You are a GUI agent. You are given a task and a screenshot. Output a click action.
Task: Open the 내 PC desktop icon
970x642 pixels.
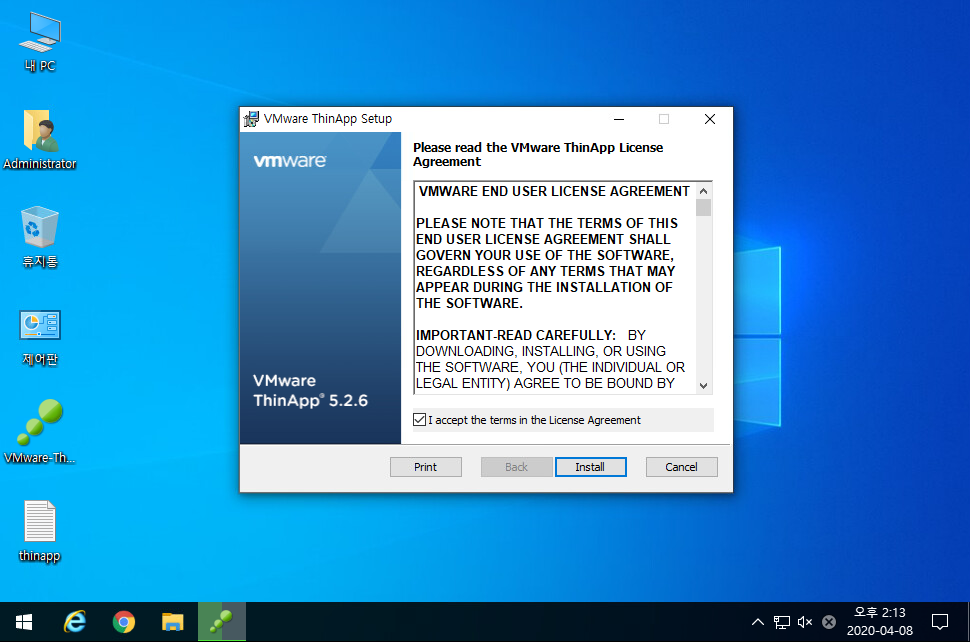(x=40, y=41)
